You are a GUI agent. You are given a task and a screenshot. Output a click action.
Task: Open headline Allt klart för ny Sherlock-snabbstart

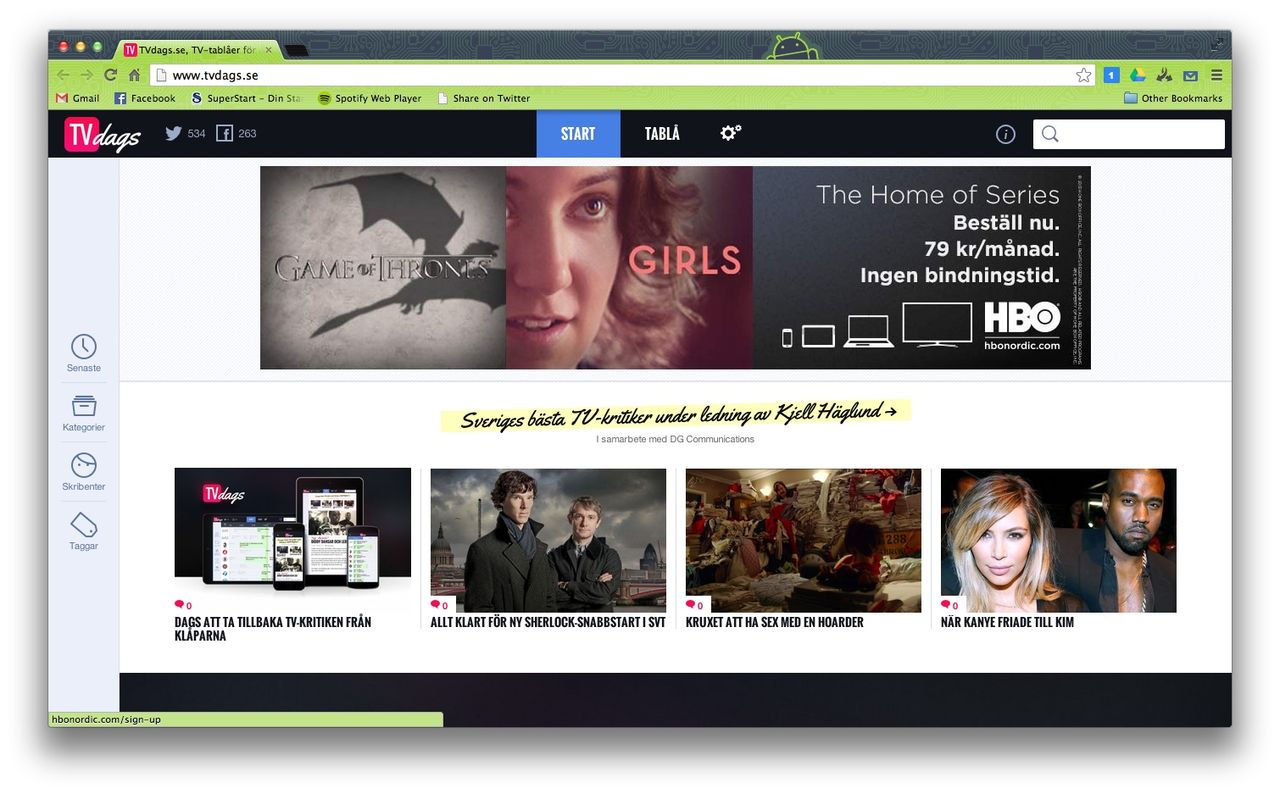click(548, 622)
